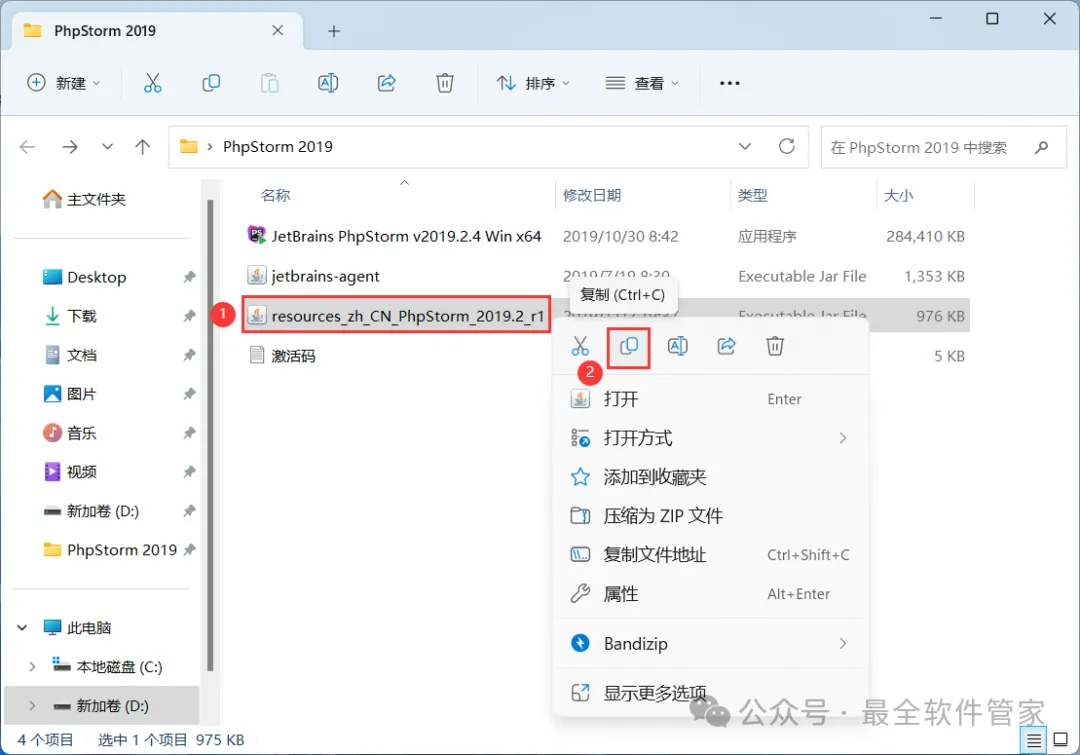Viewport: 1080px width, 755px height.
Task: Select the jetbrains-agent file
Action: click(x=313, y=276)
